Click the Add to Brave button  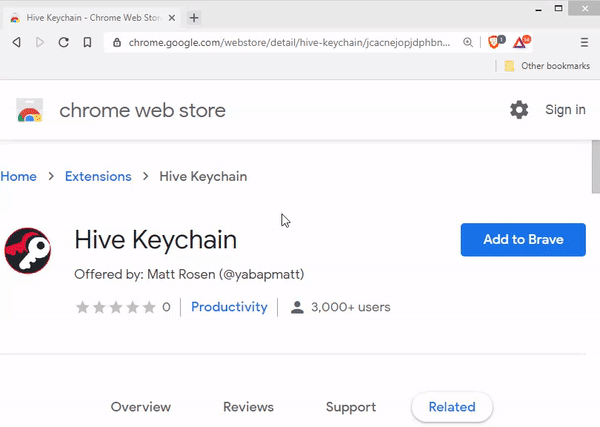click(523, 240)
